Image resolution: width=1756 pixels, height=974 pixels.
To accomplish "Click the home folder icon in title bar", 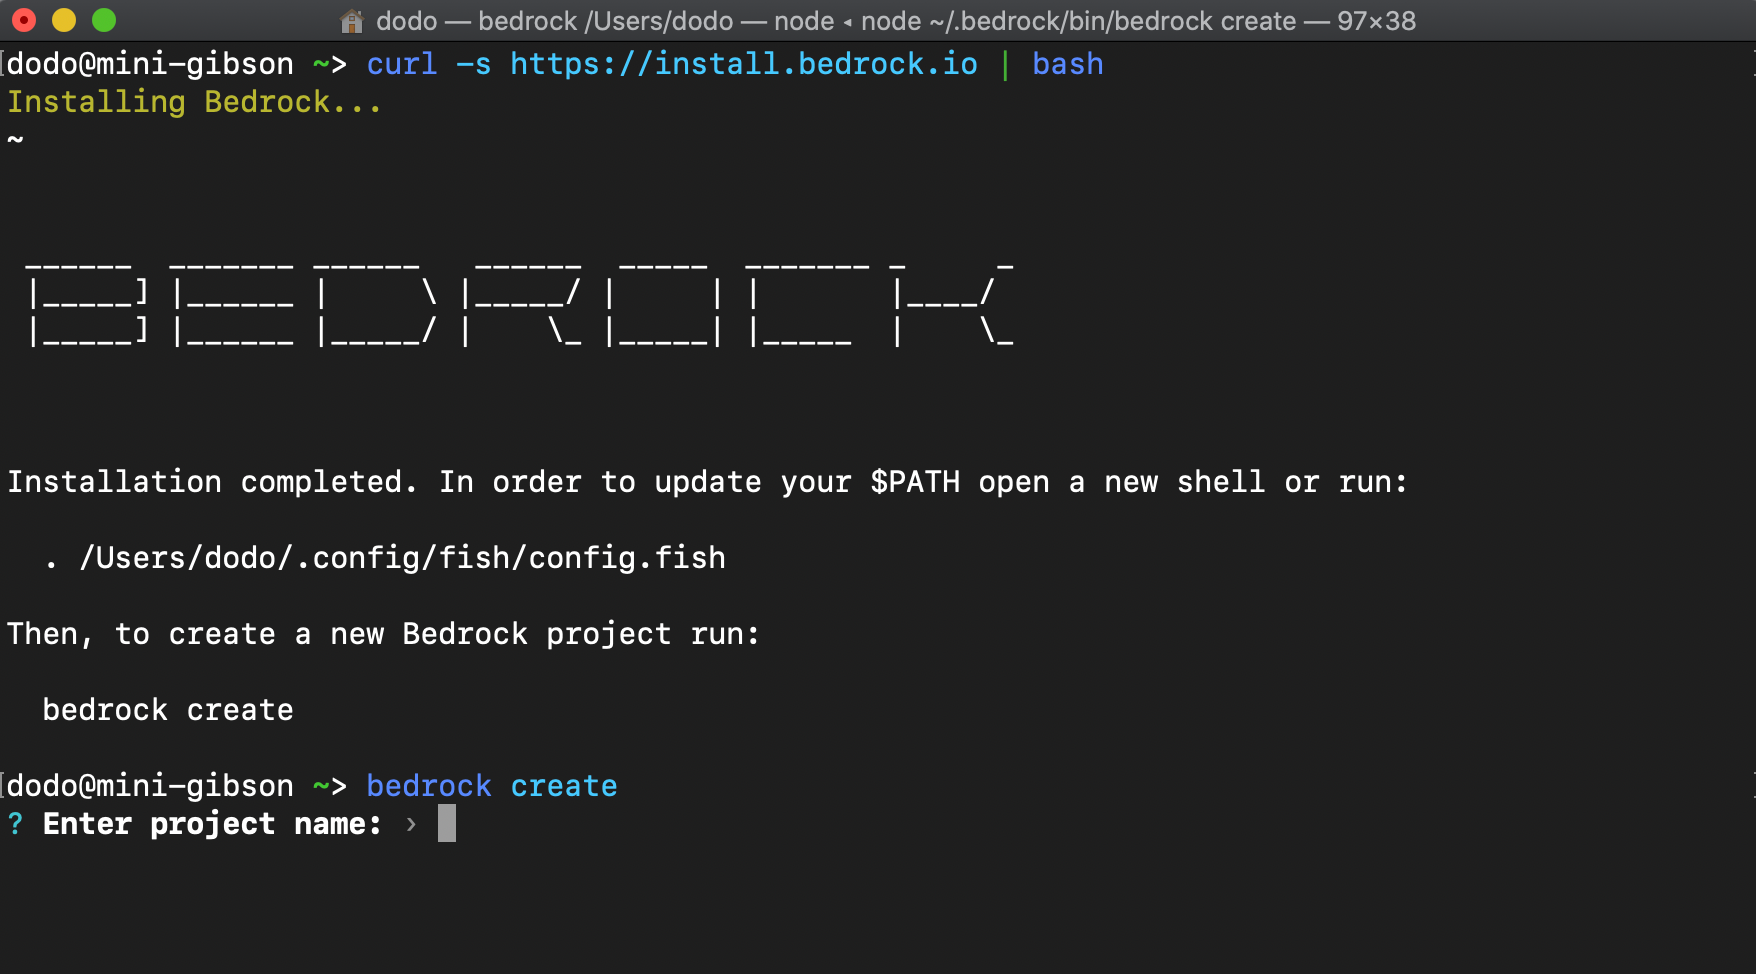I will (x=351, y=21).
